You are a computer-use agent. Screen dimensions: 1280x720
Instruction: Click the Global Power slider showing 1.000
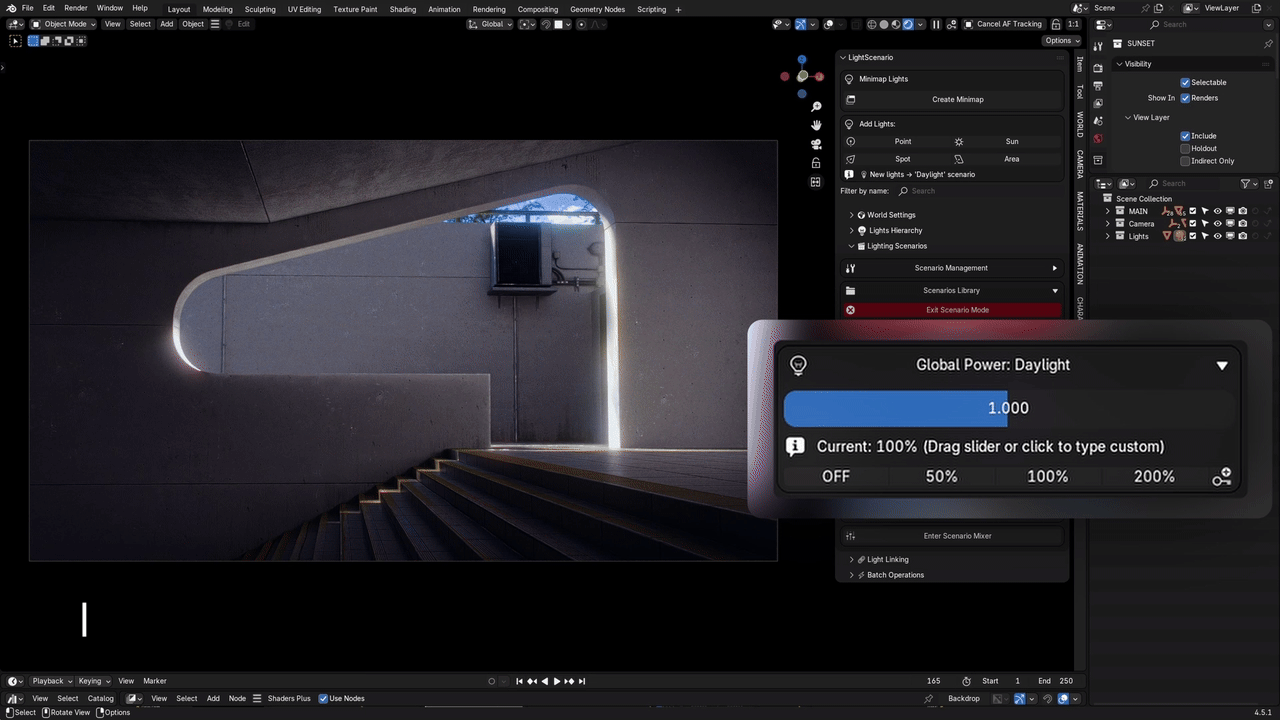pyautogui.click(x=1008, y=408)
